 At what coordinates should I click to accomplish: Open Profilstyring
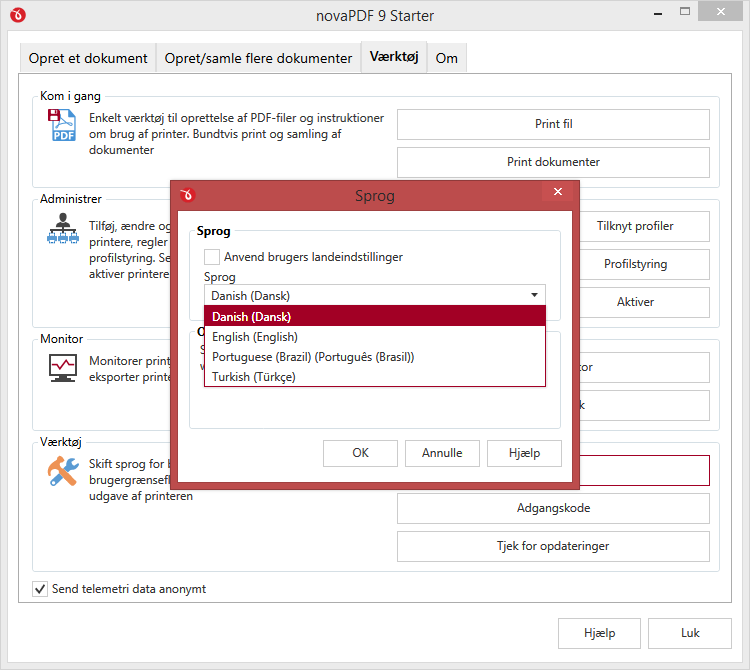click(644, 264)
